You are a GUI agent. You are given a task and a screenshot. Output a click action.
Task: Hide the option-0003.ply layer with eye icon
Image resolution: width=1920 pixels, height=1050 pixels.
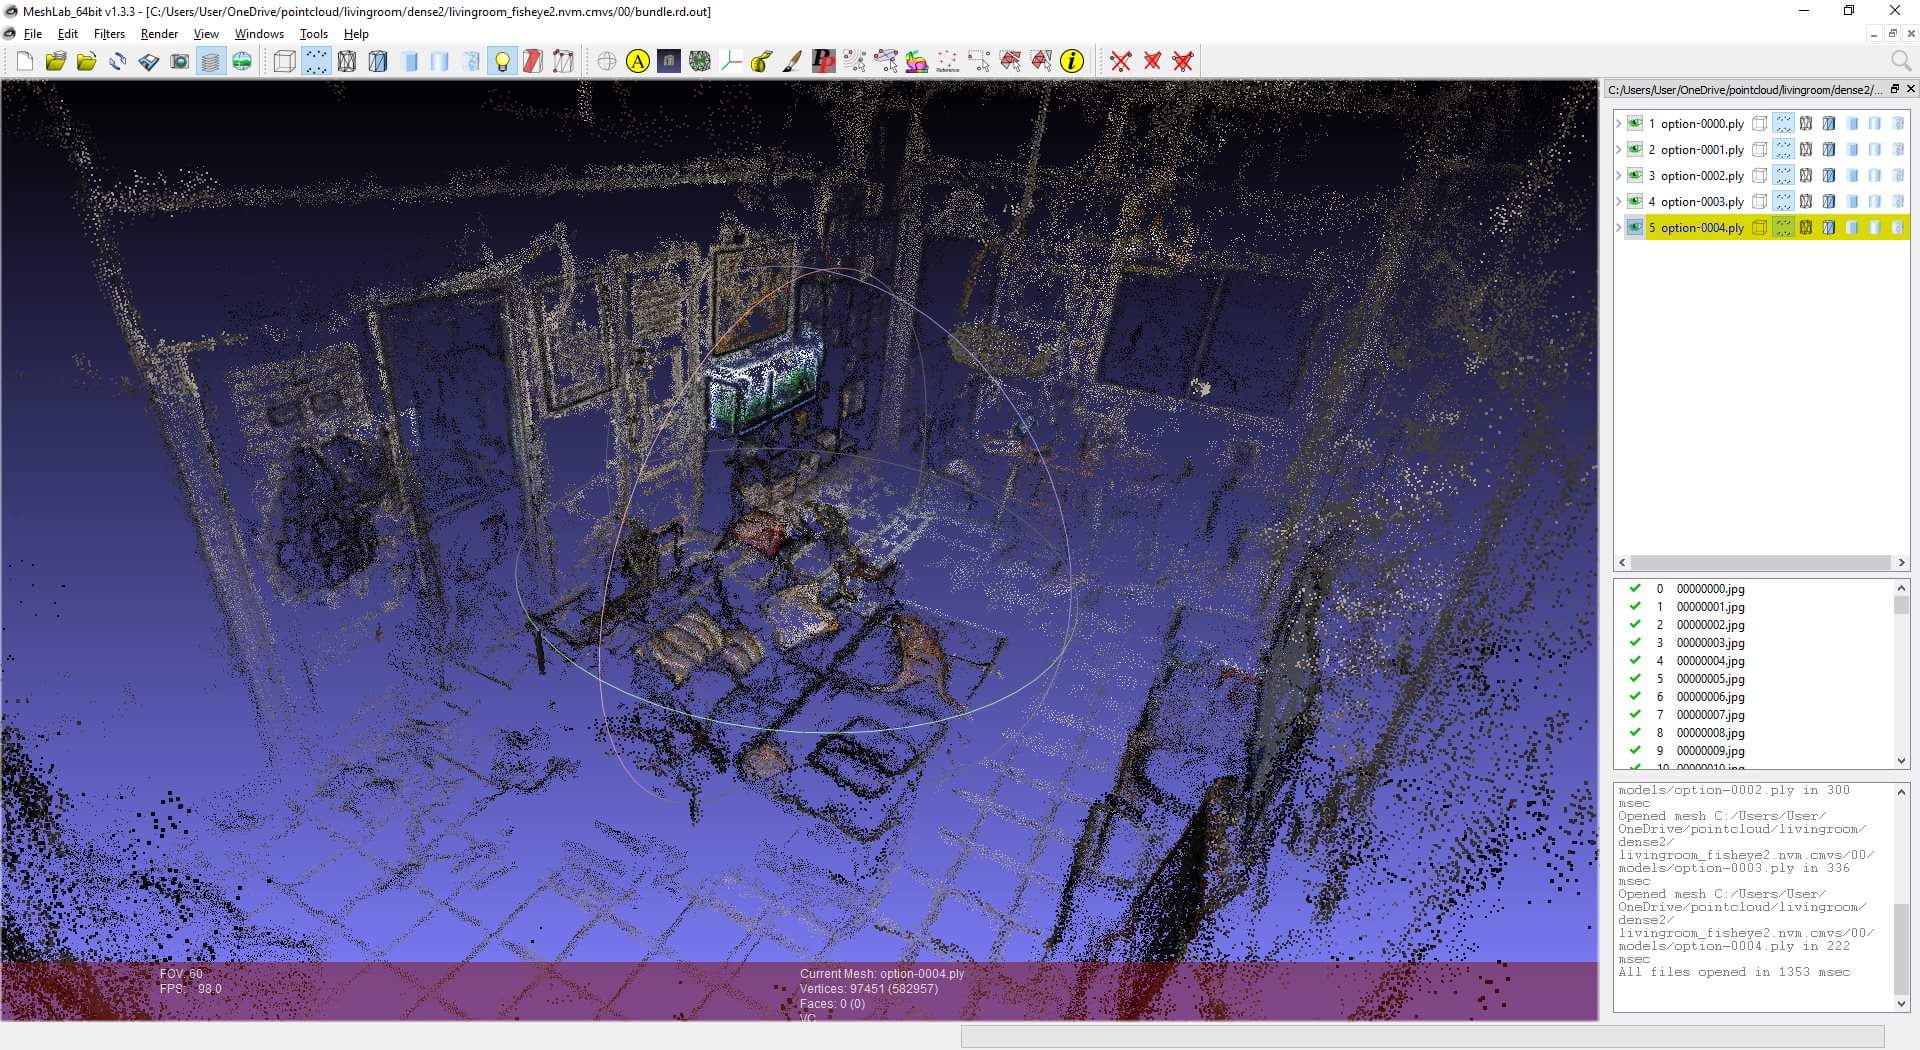click(x=1635, y=202)
